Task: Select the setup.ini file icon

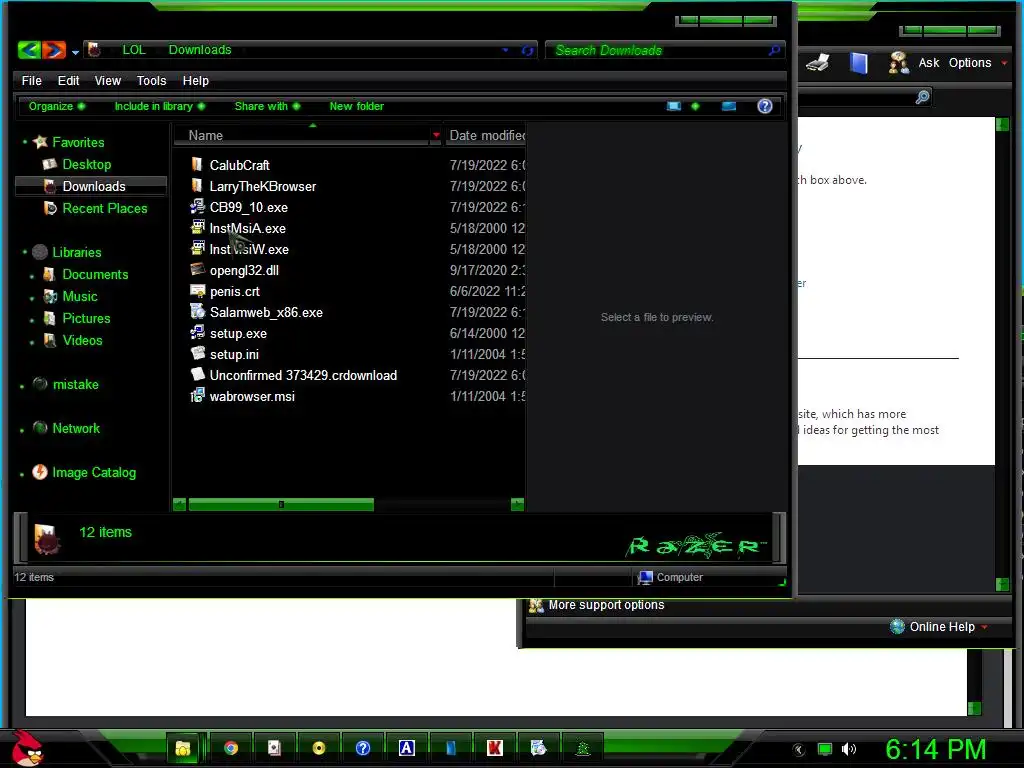Action: [x=197, y=354]
